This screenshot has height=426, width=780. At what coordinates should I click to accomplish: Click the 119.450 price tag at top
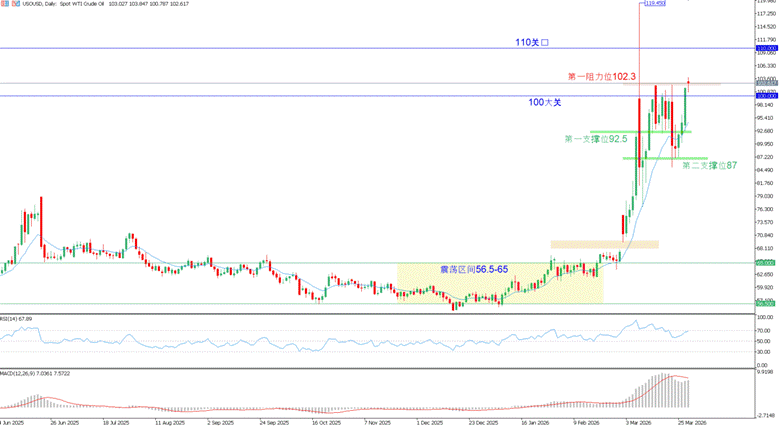pos(655,3)
